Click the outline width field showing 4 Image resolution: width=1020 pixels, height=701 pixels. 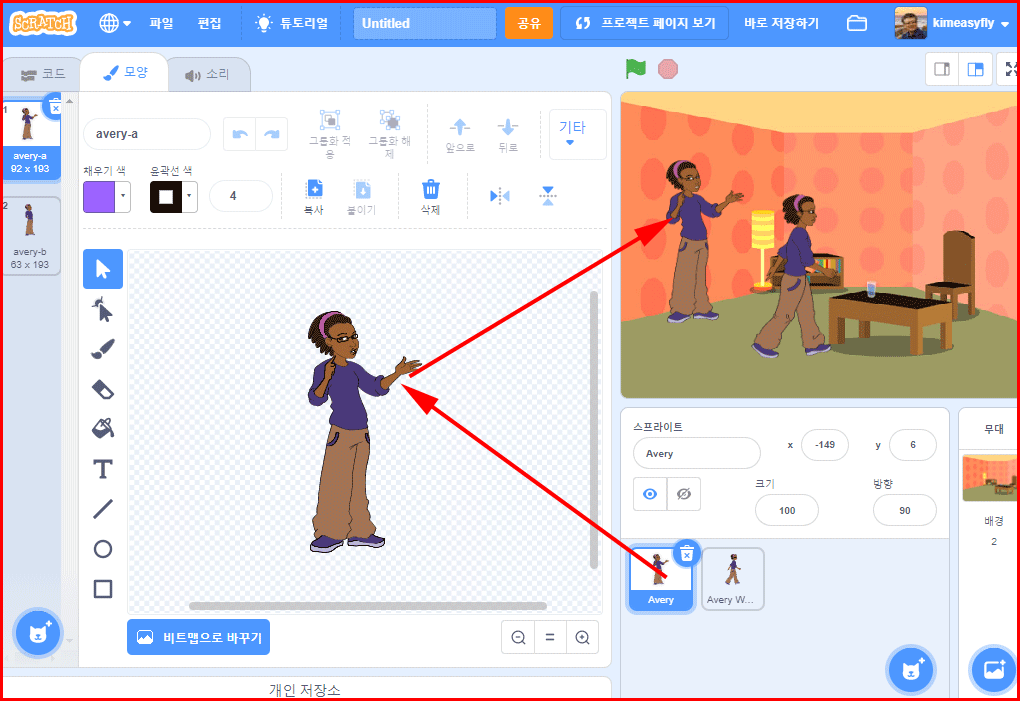click(x=241, y=196)
